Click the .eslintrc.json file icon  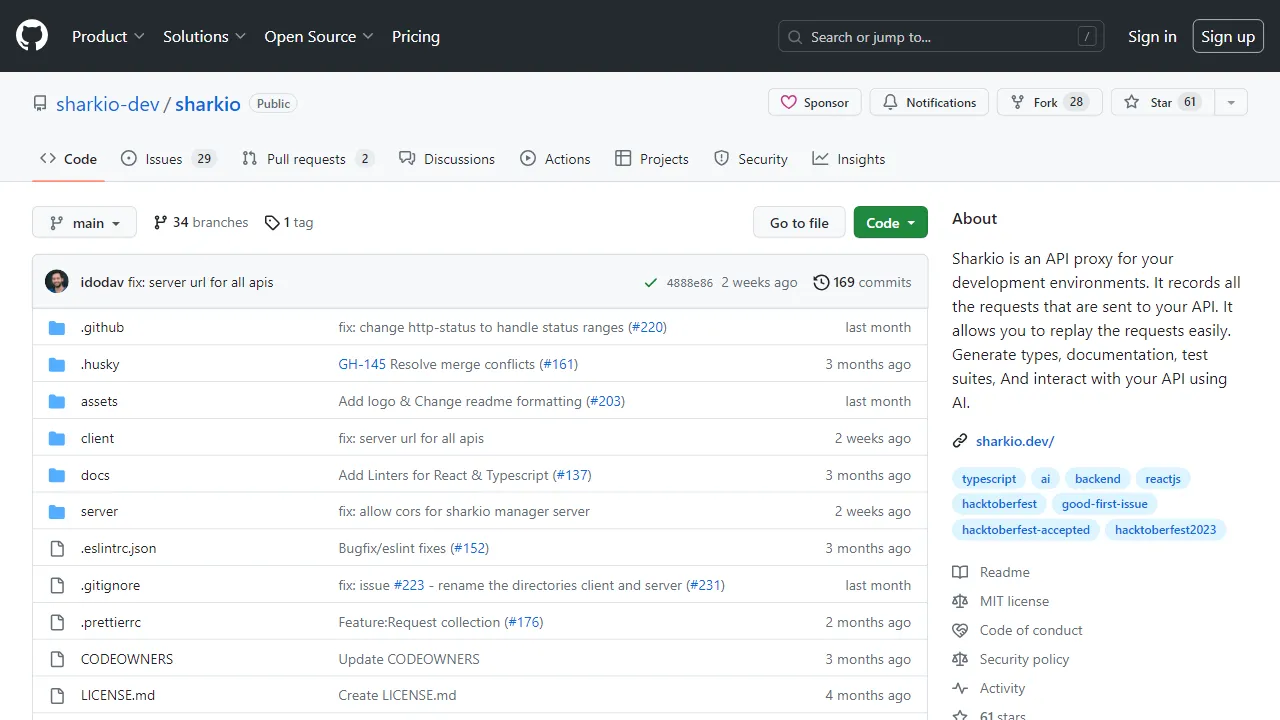pyautogui.click(x=57, y=548)
